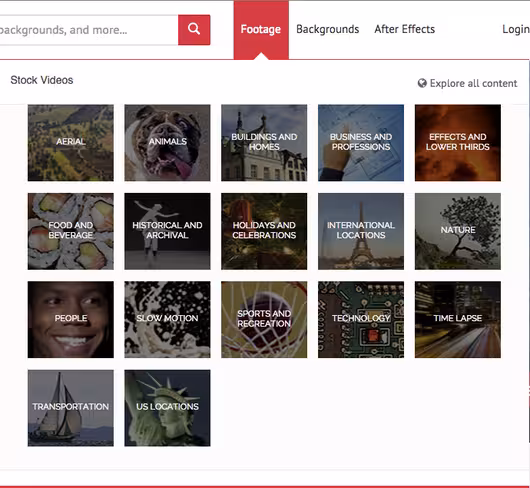Focus the search input field
Screen dimensions: 530x488
(89, 30)
